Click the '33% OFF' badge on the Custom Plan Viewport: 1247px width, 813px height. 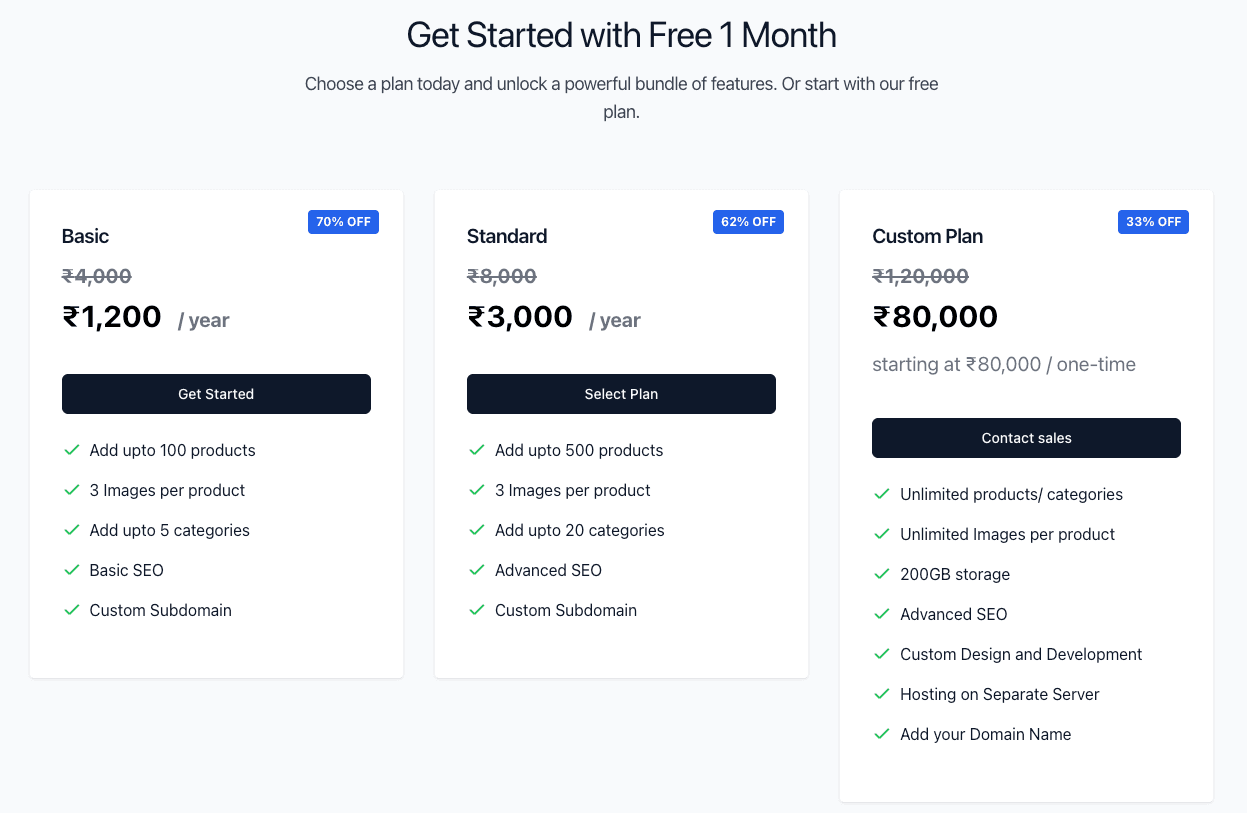pos(1153,221)
